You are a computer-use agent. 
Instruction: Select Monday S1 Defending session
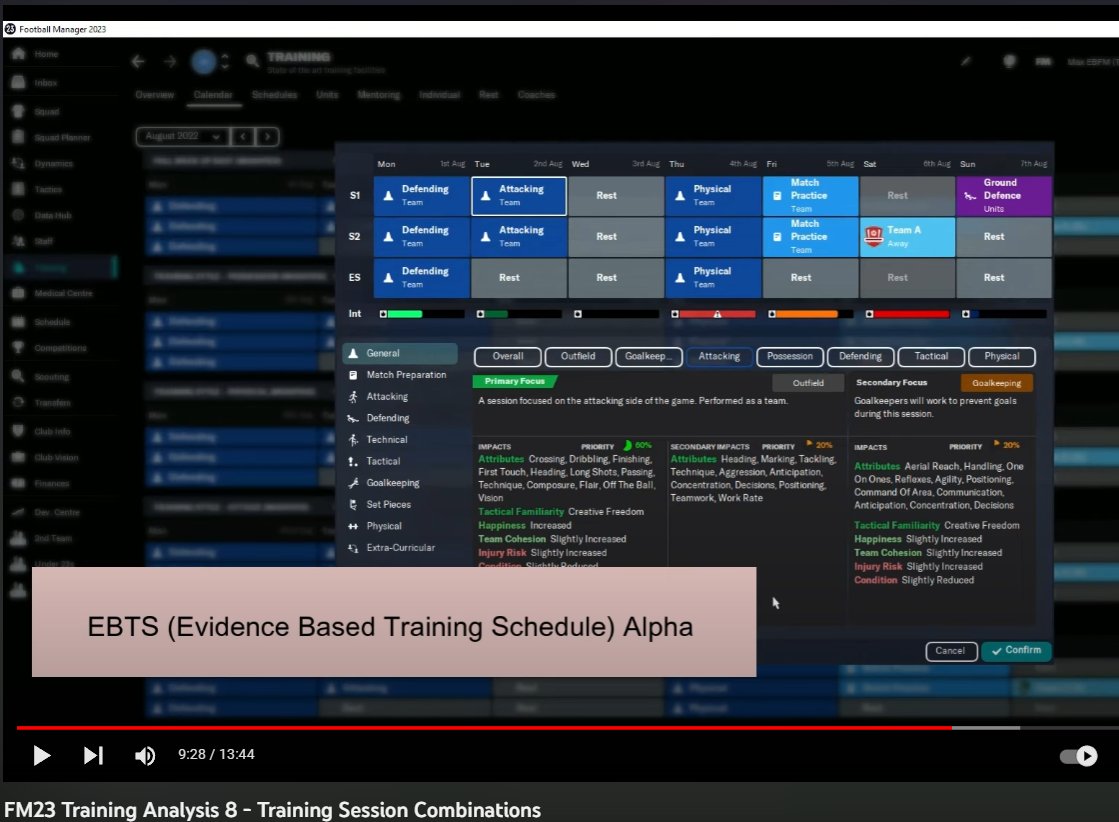pyautogui.click(x=422, y=196)
